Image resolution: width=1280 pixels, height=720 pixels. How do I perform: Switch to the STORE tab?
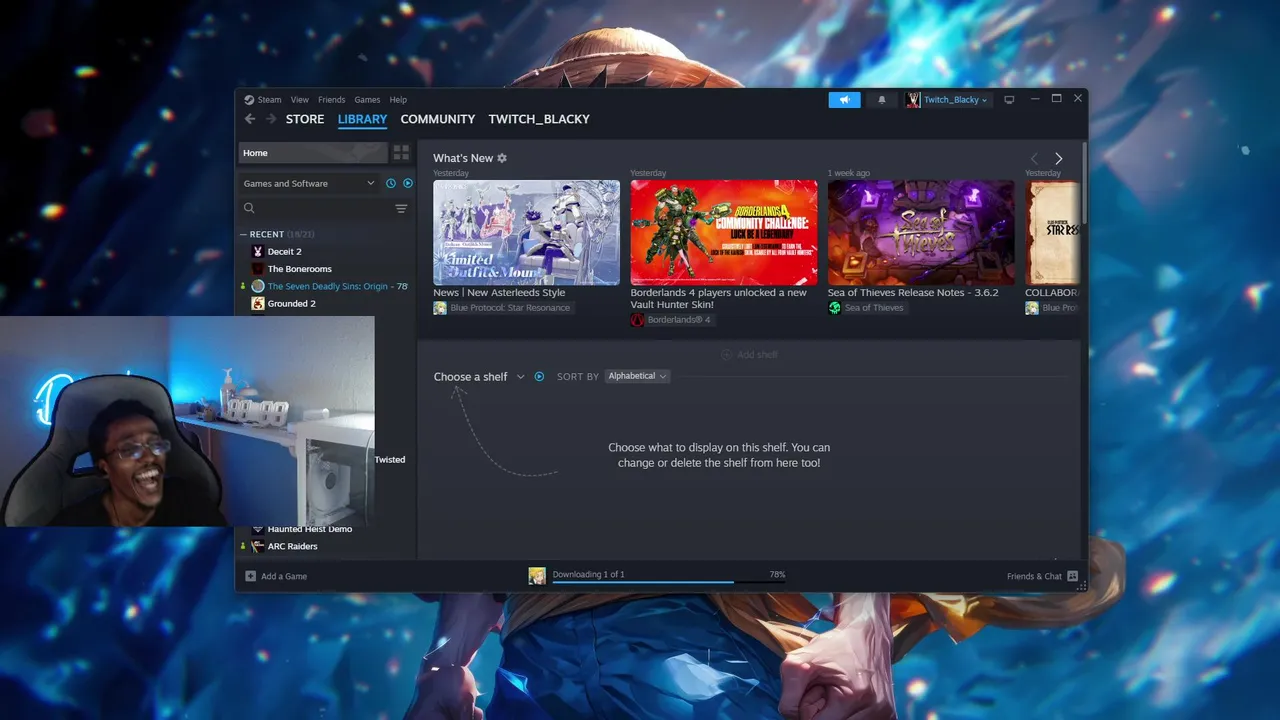tap(305, 119)
